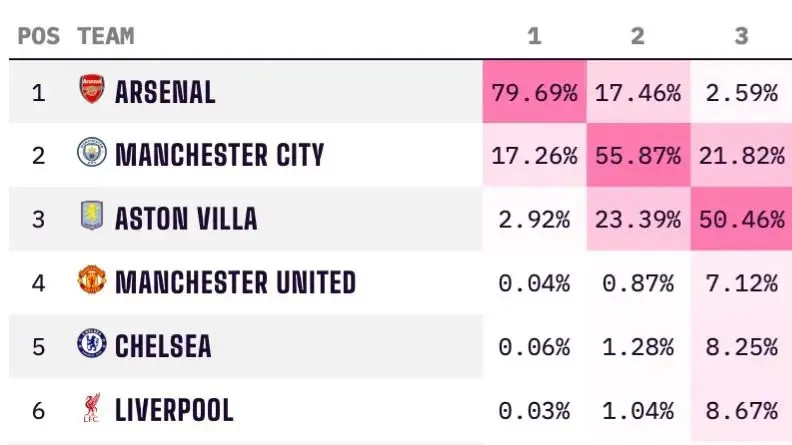This screenshot has width=792, height=445.
Task: Open the Chelsea team name link
Action: [x=163, y=346]
